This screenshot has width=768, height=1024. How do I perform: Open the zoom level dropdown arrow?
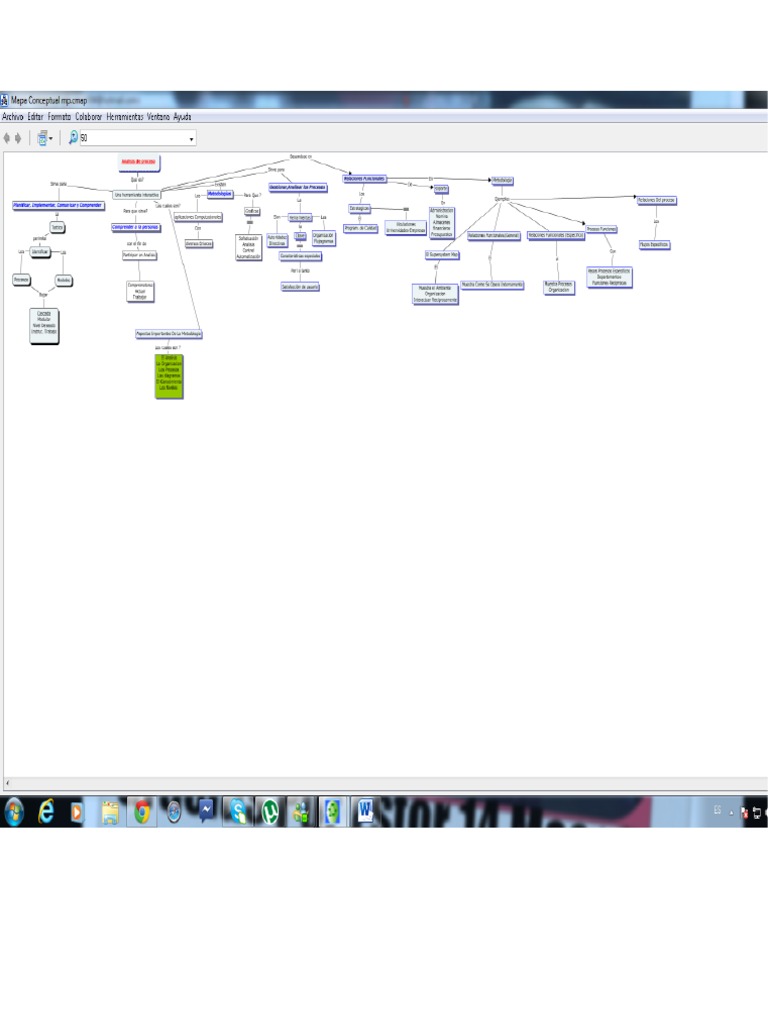pos(191,138)
